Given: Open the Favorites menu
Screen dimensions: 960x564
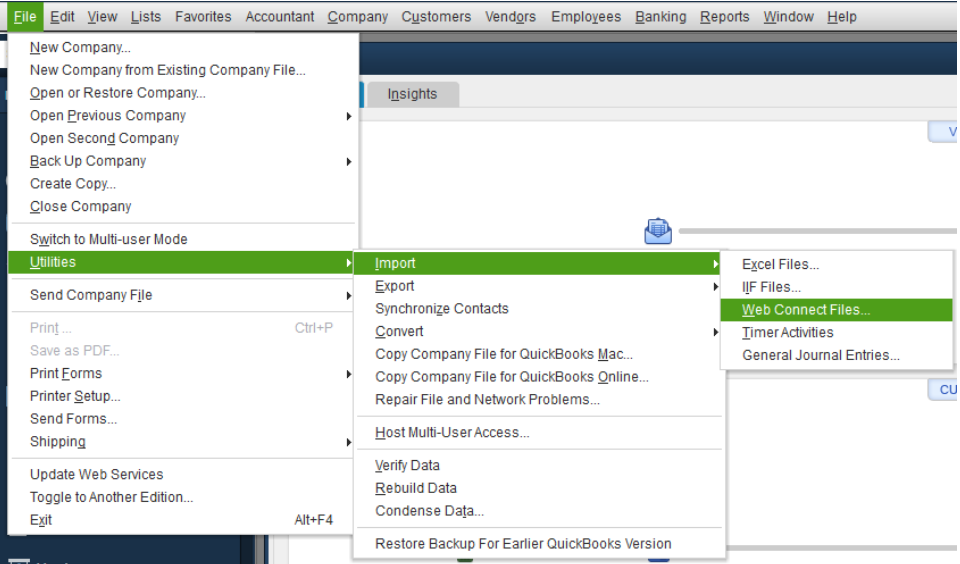Looking at the screenshot, I should pyautogui.click(x=203, y=17).
